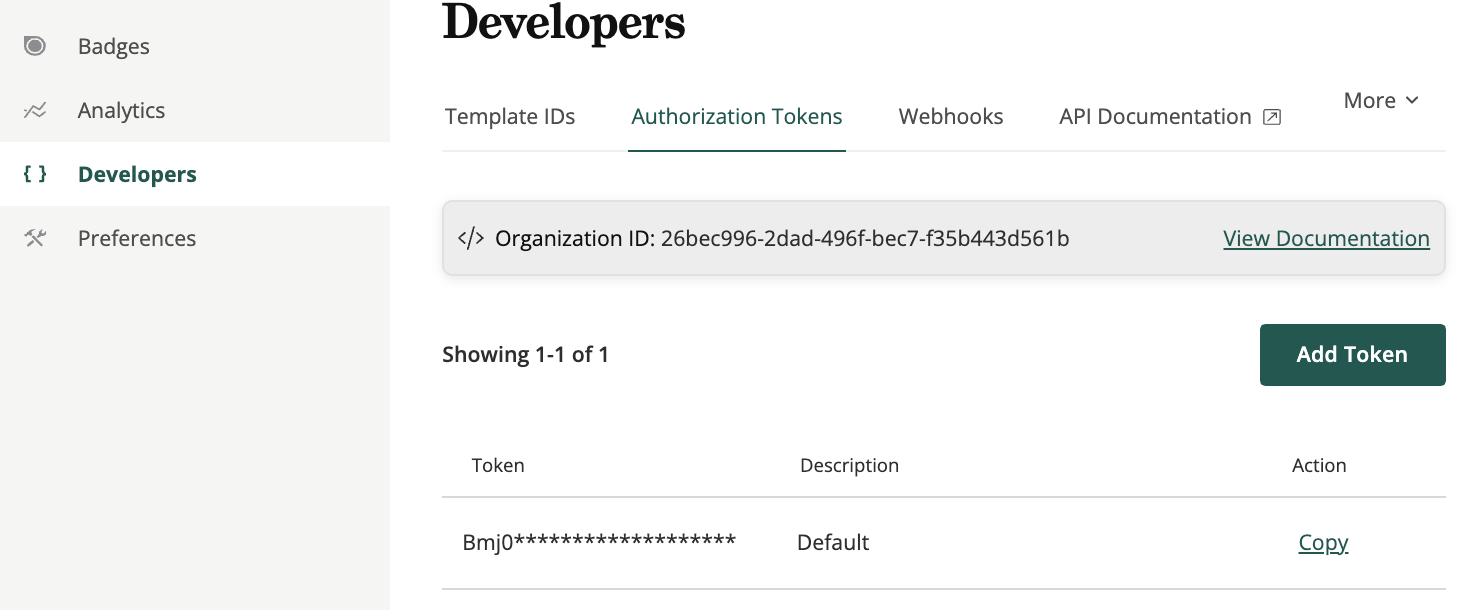This screenshot has height=610, width=1472.
Task: Open the View Documentation link
Action: (1326, 238)
